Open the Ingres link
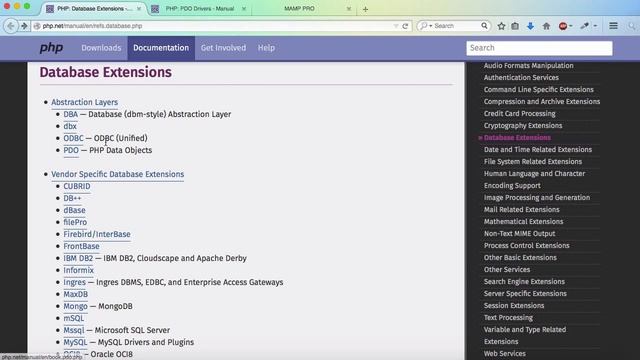 click(74, 282)
